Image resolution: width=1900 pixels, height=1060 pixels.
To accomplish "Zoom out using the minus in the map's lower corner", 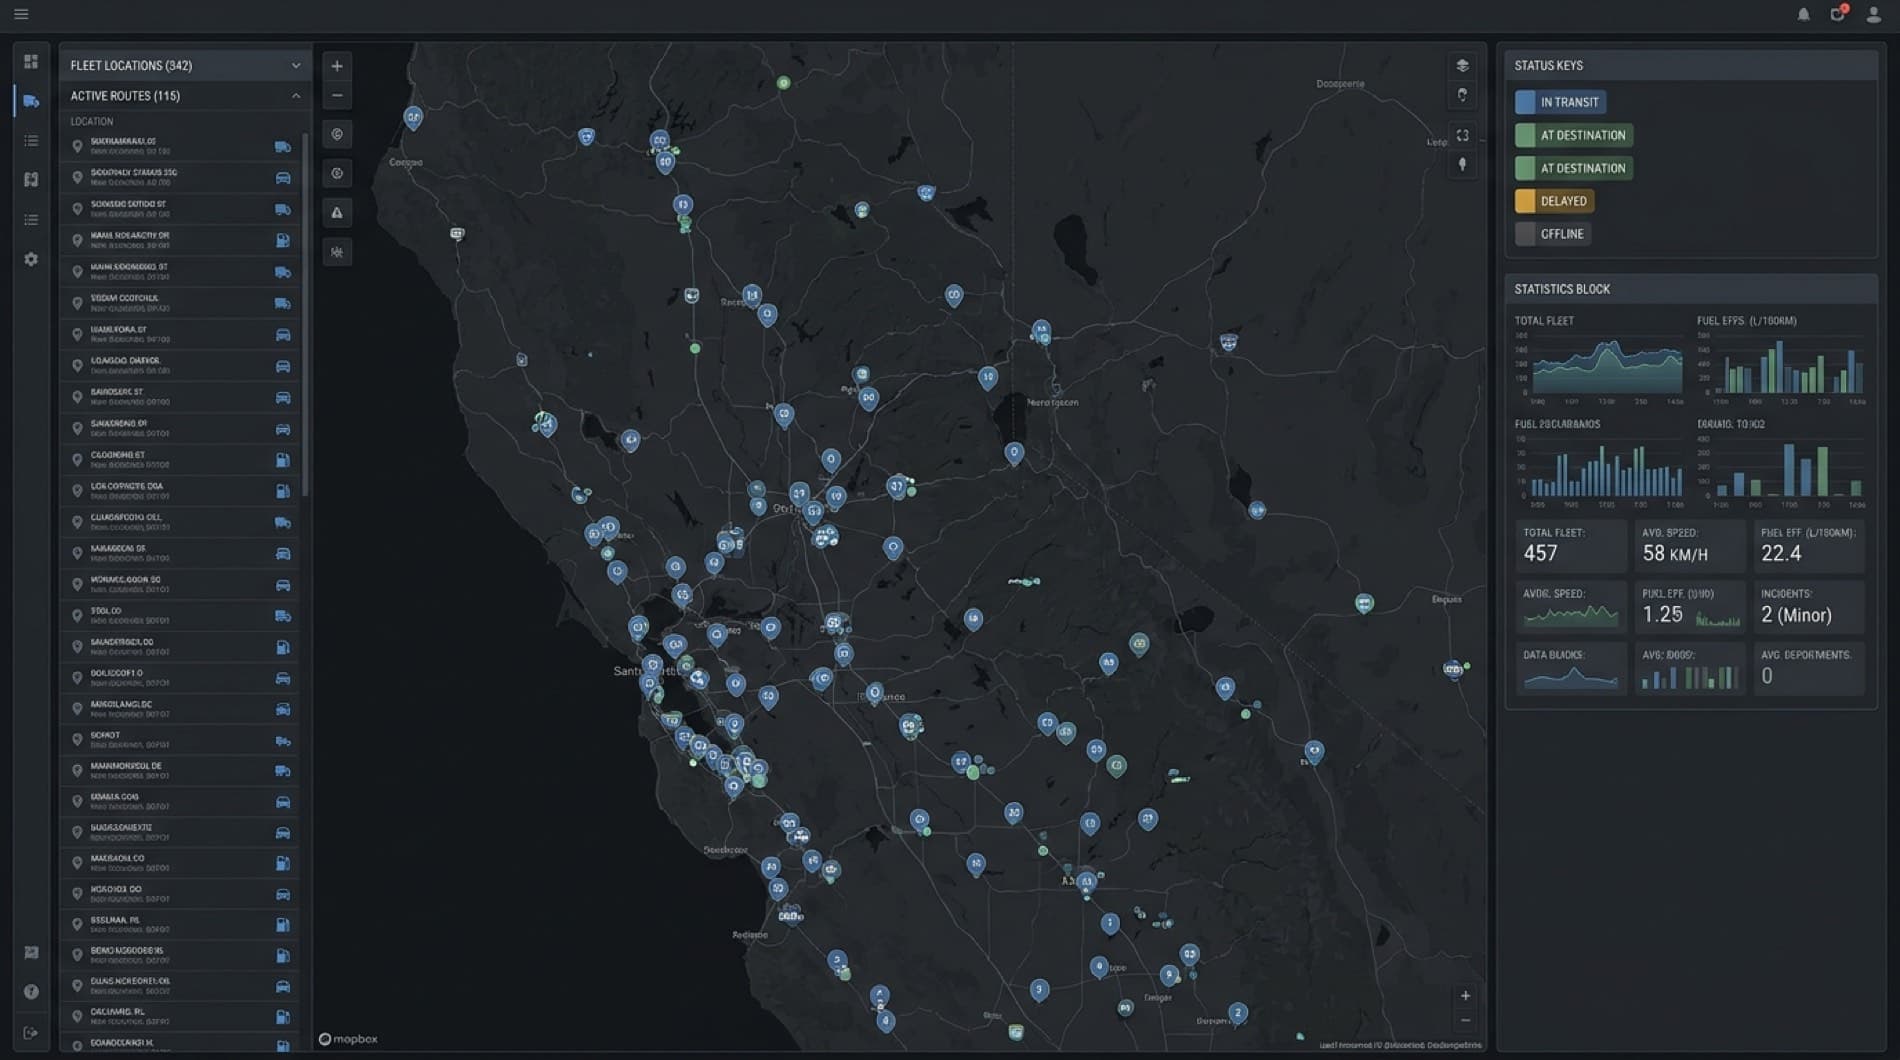I will tap(1465, 1021).
